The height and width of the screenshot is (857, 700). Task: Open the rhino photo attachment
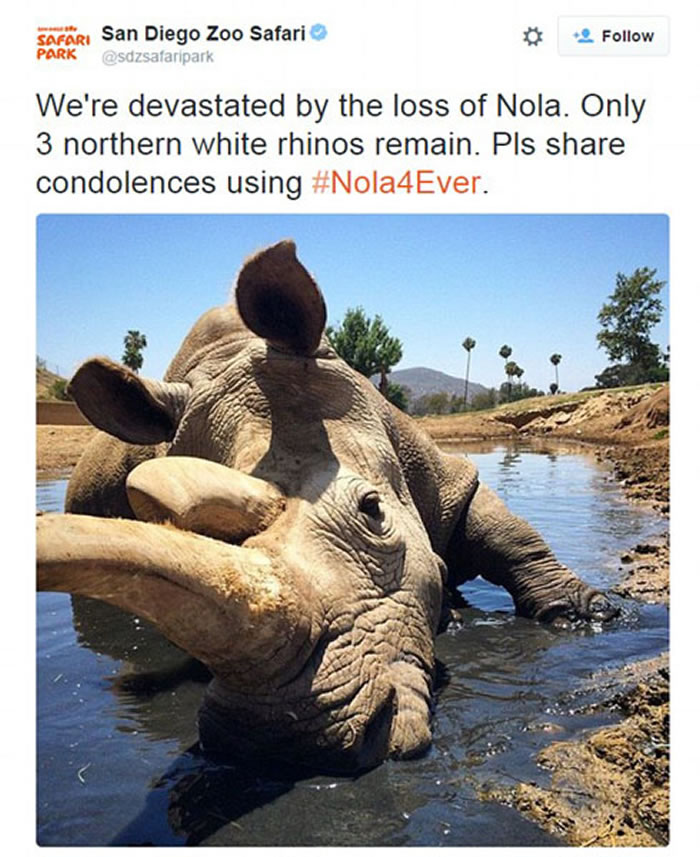click(x=352, y=530)
